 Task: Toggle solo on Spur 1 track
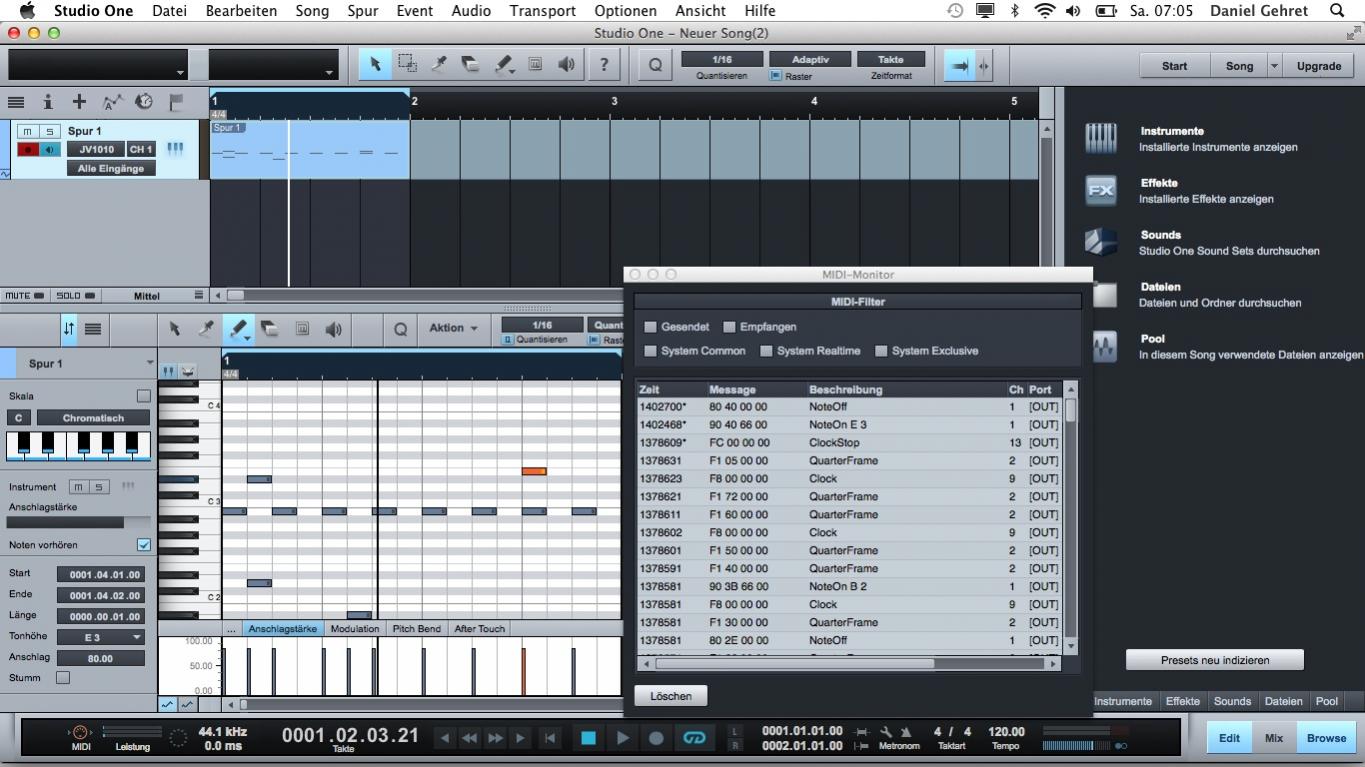pyautogui.click(x=50, y=131)
